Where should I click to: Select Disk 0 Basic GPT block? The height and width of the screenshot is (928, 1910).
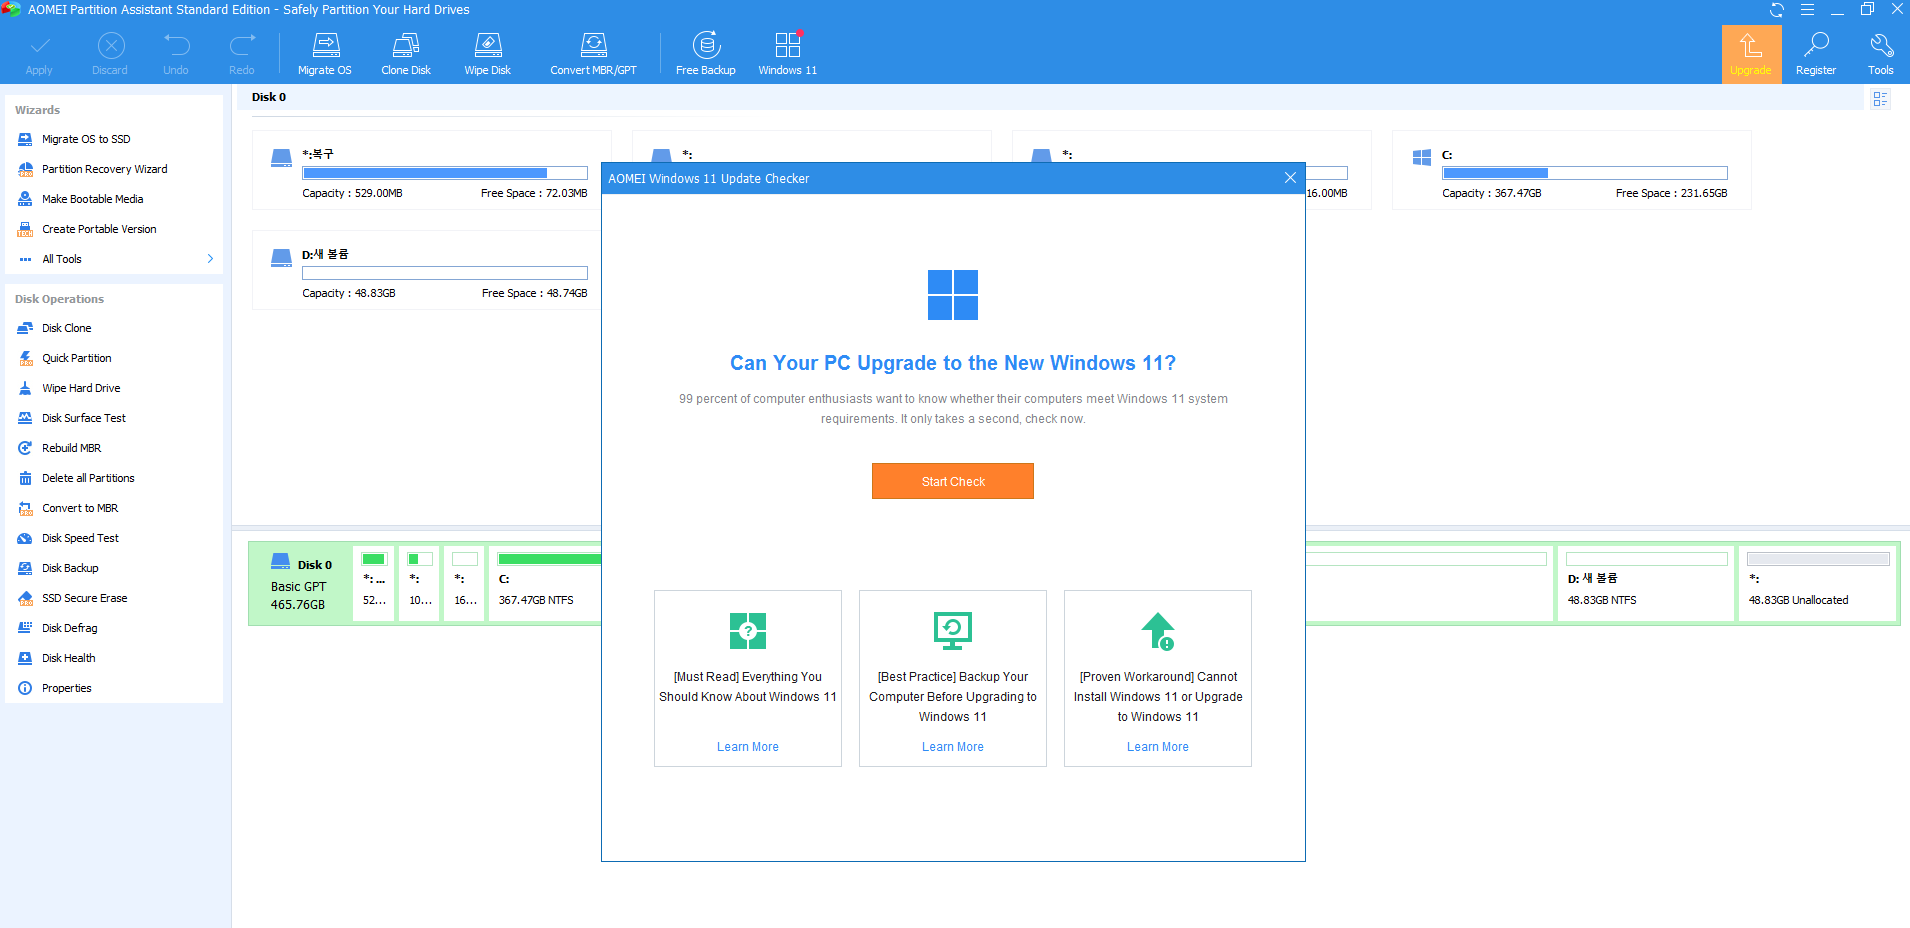pyautogui.click(x=300, y=584)
